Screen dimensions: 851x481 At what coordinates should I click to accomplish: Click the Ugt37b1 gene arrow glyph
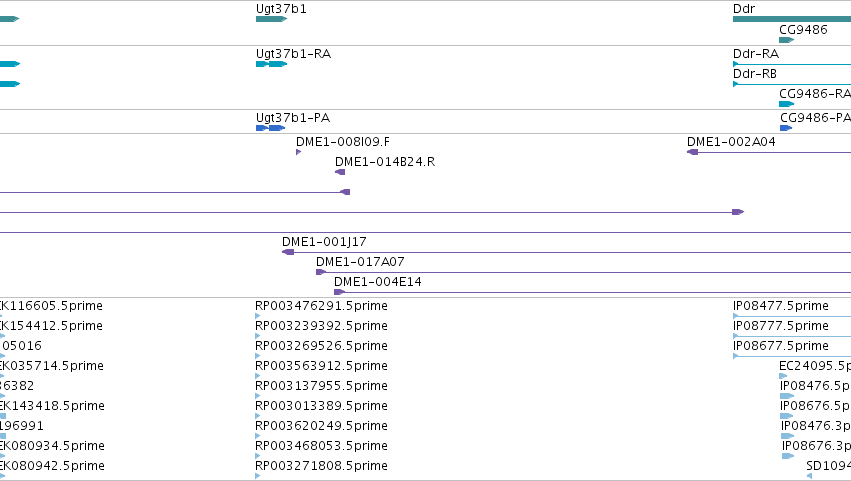pyautogui.click(x=271, y=19)
